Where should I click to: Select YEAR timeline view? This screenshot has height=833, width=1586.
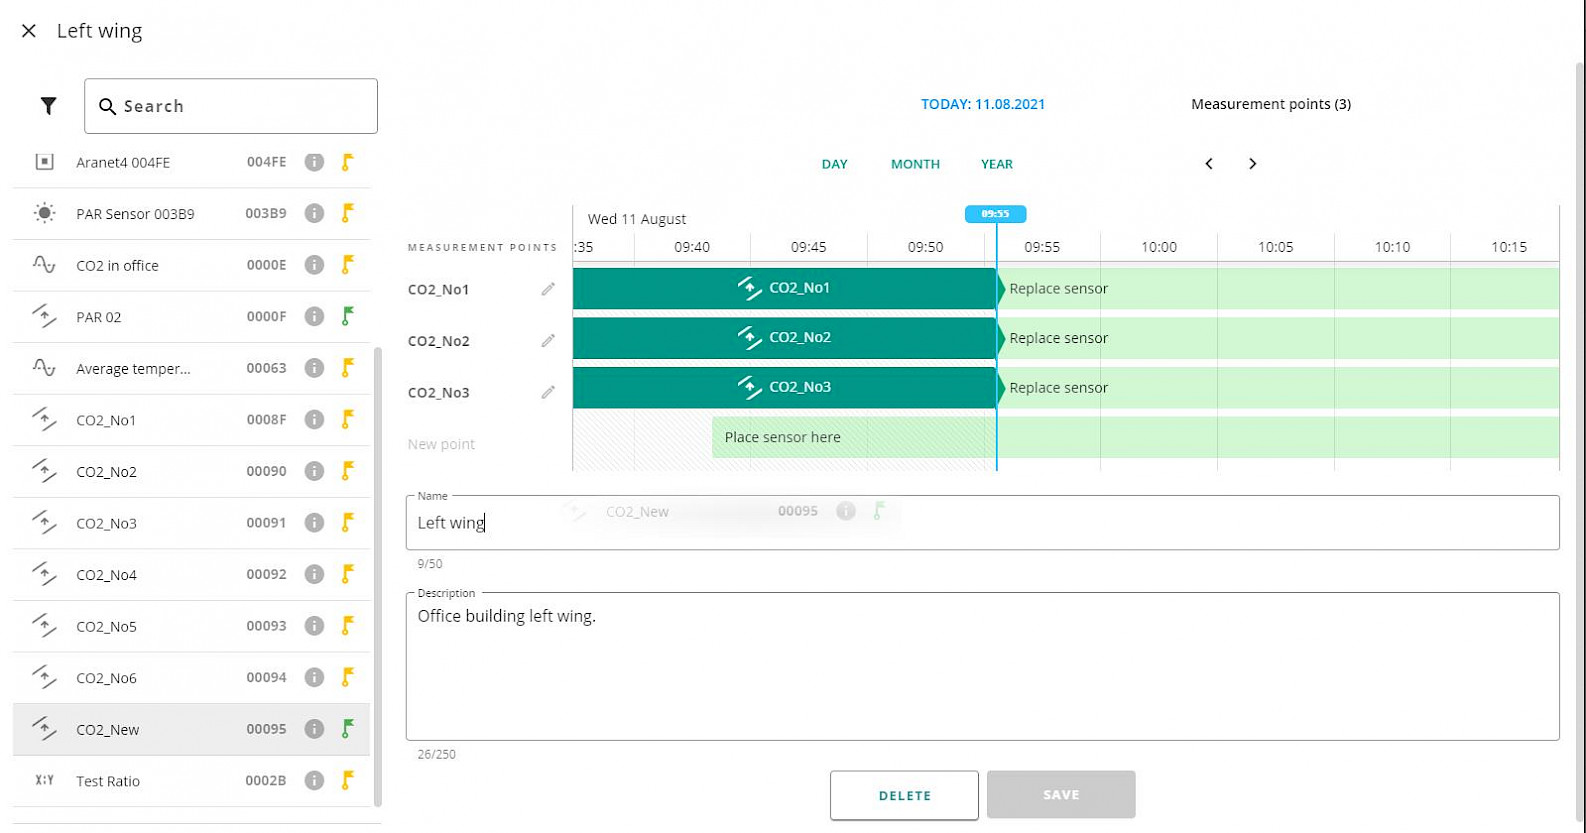[996, 164]
